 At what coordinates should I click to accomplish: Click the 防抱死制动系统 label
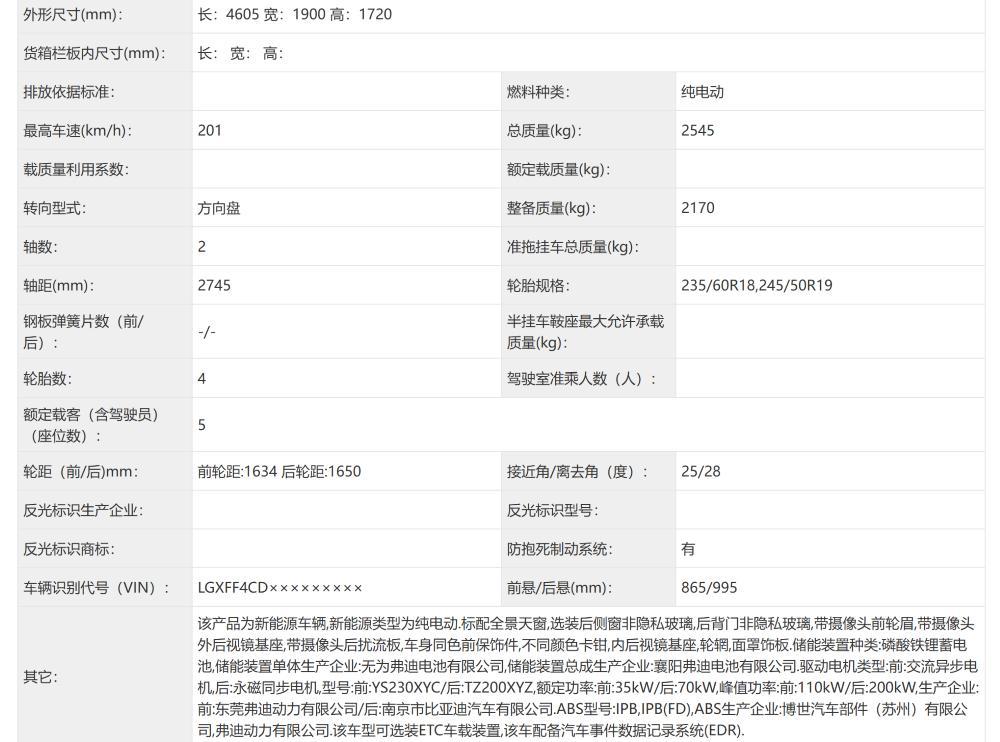point(559,549)
